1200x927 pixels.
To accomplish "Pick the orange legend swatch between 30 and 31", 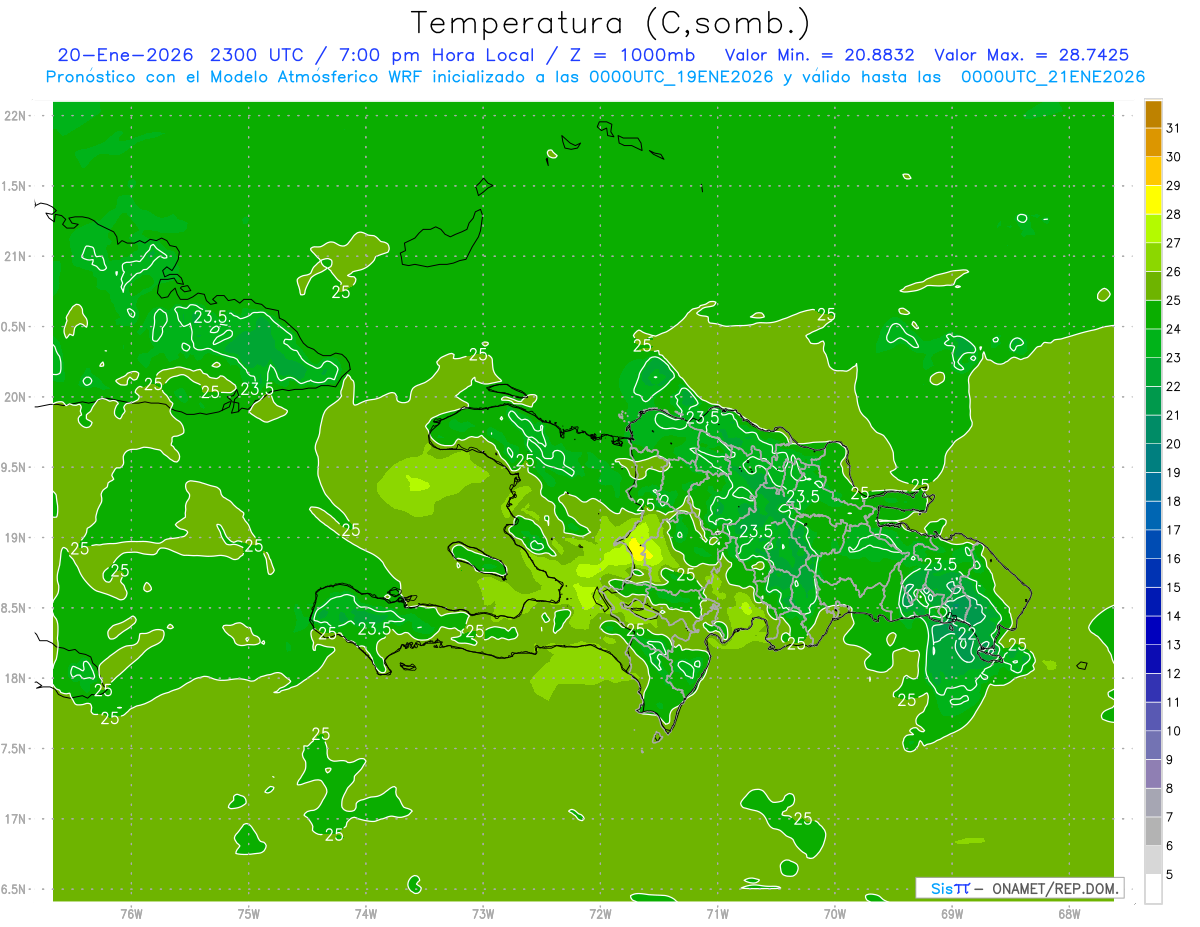I will (1153, 143).
